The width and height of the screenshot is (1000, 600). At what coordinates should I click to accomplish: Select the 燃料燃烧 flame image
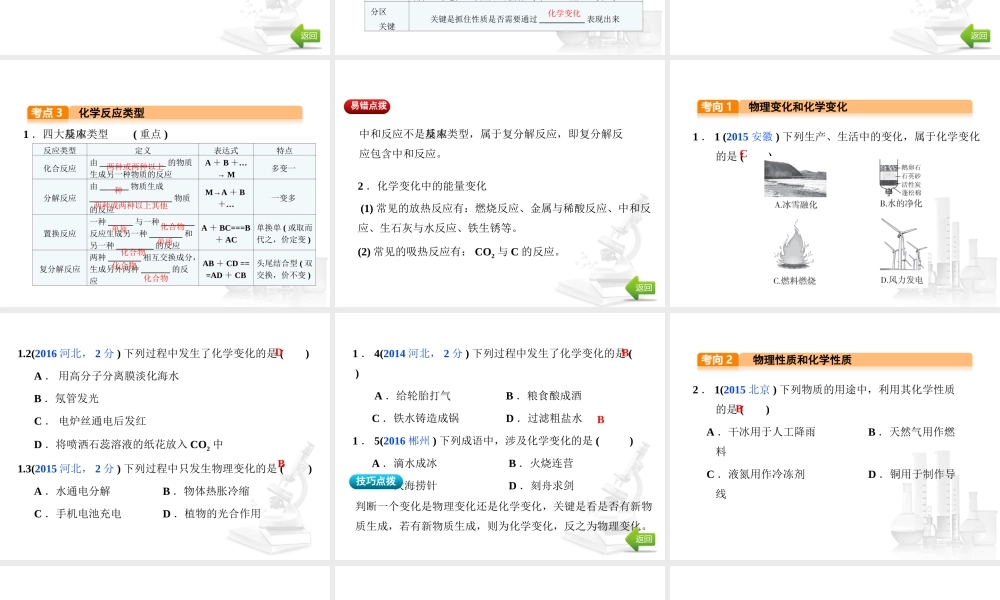[794, 247]
